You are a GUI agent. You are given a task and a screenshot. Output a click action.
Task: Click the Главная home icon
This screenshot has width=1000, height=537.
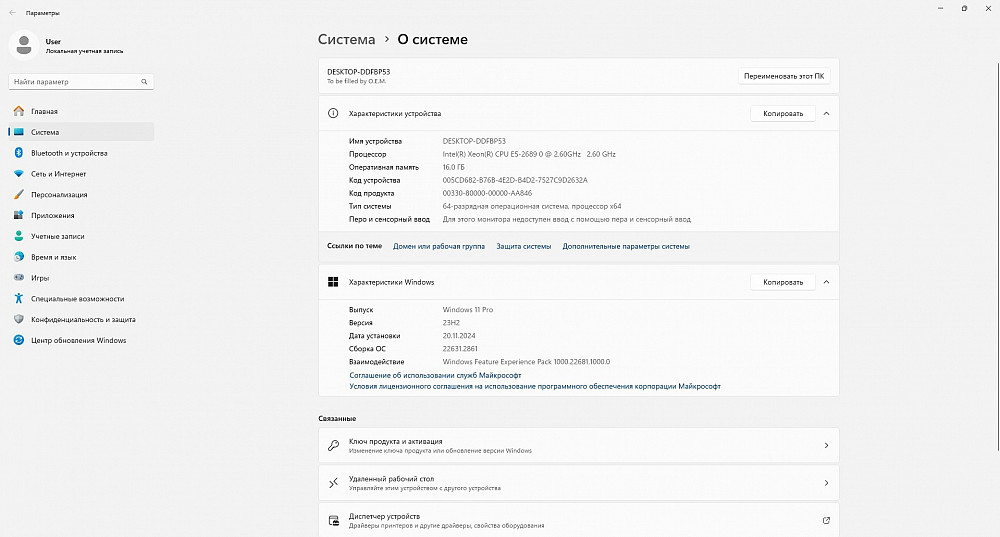[18, 111]
